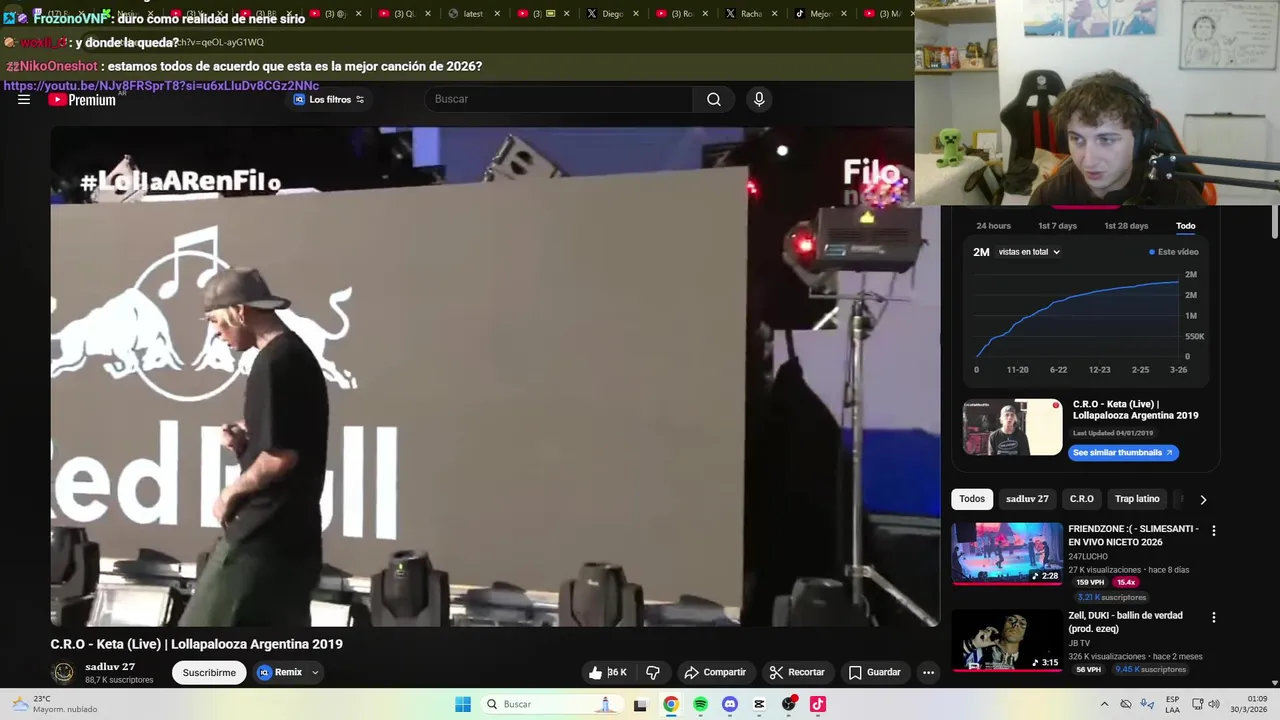The height and width of the screenshot is (720, 1280).
Task: Go to YouTube Premium home logo
Action: point(82,100)
